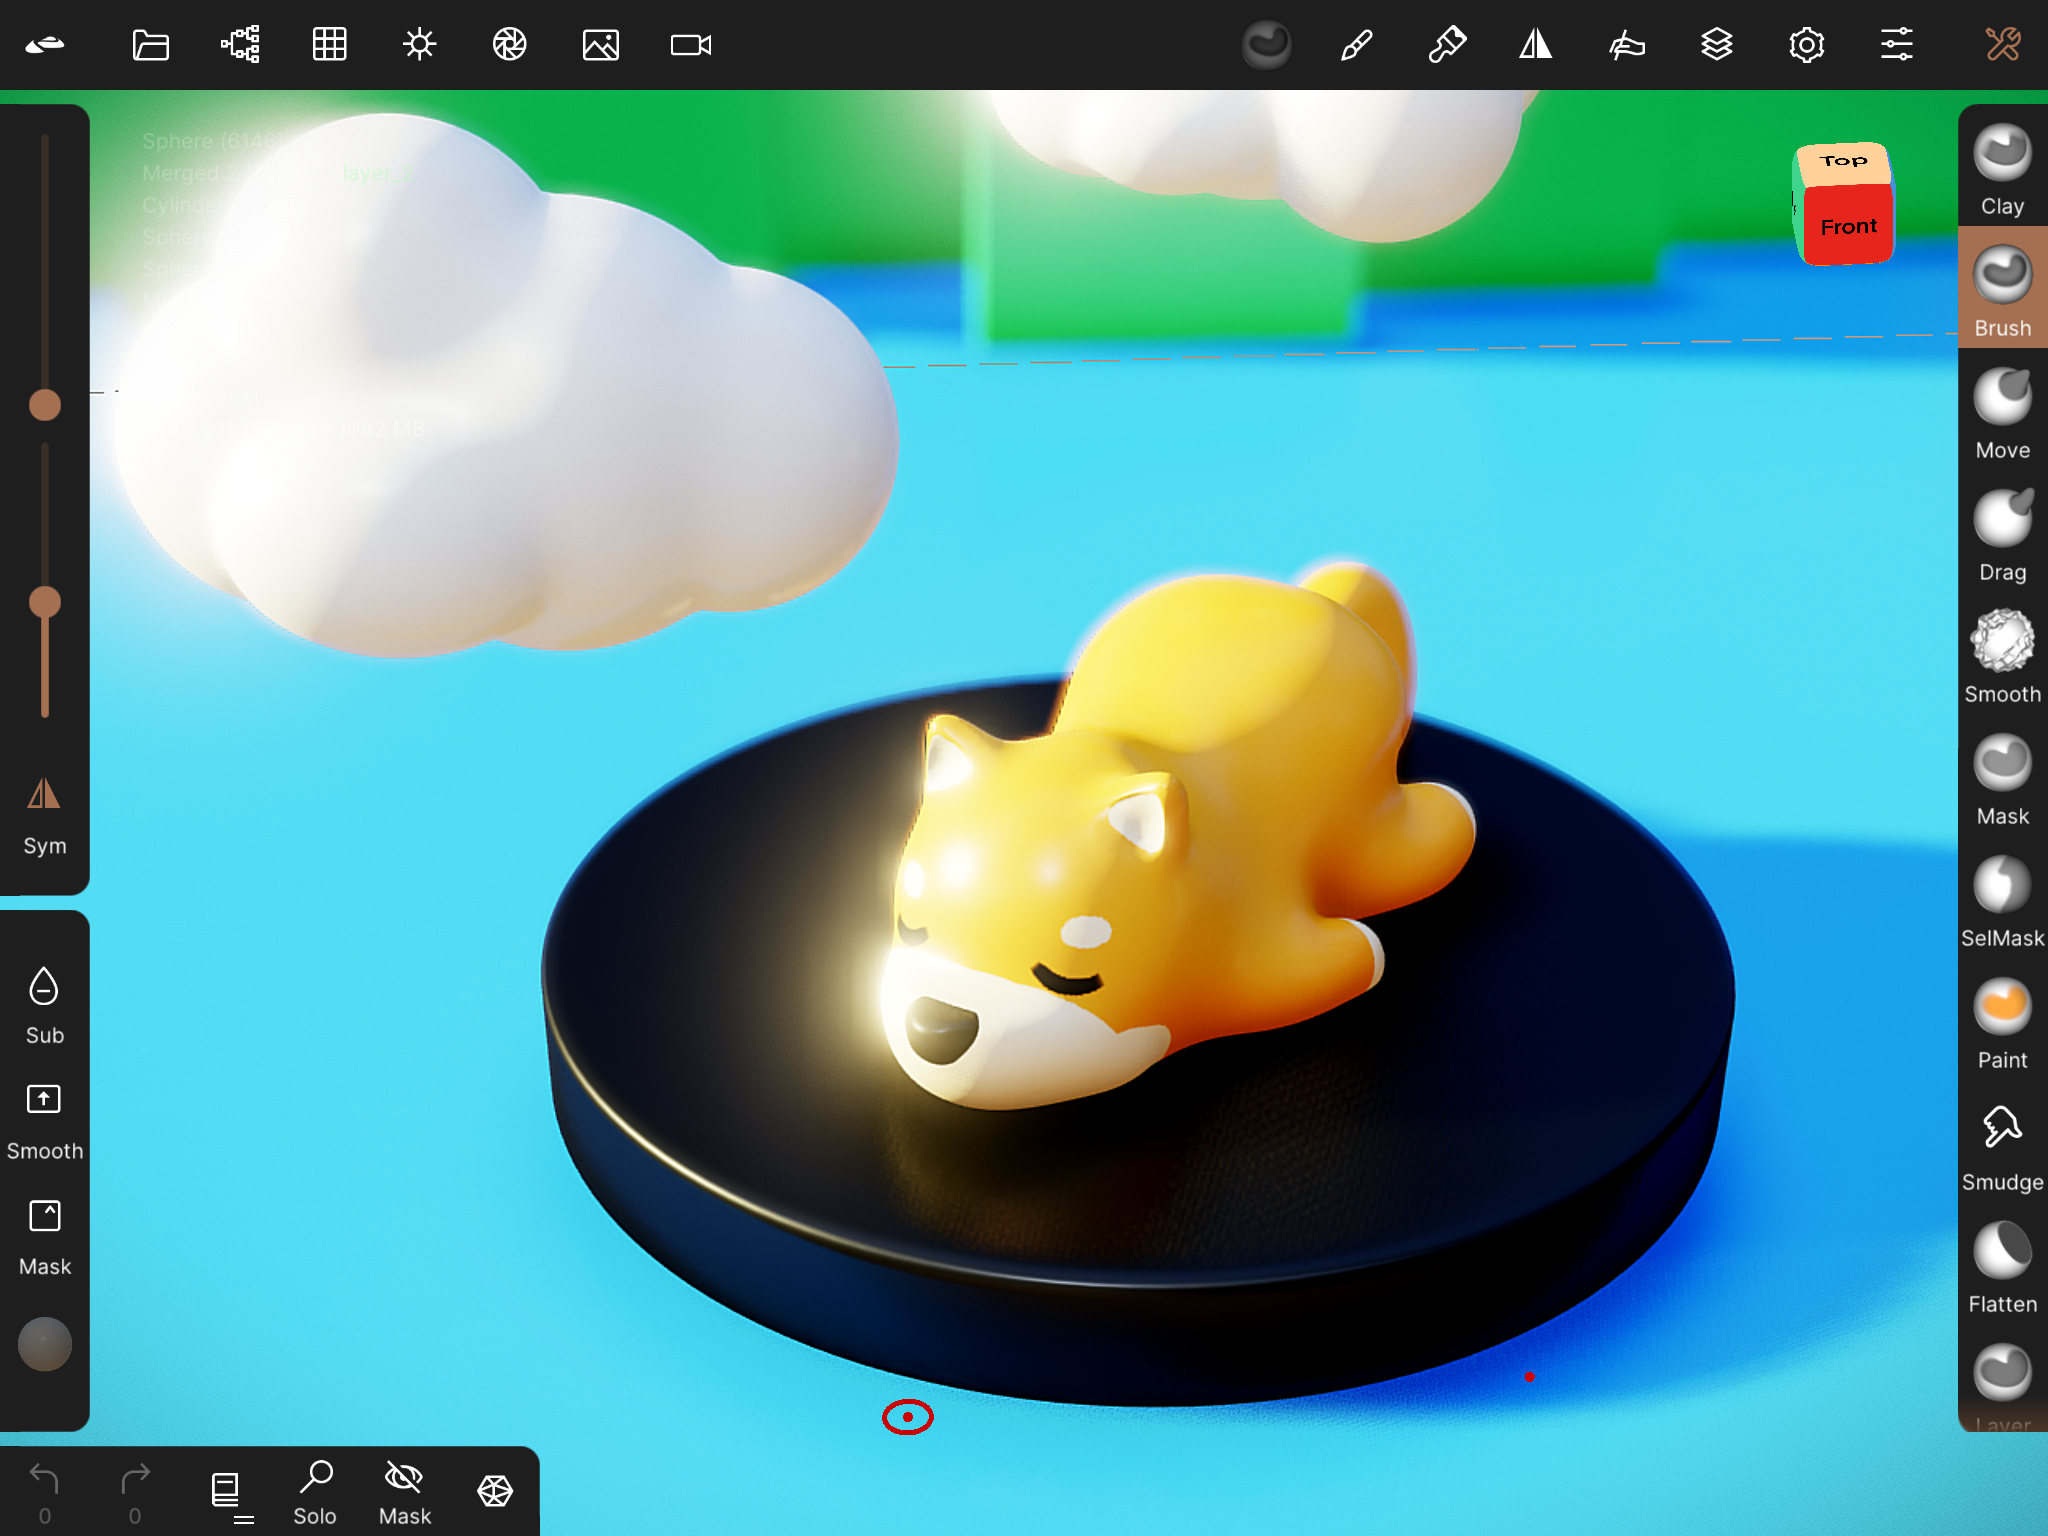Toggle Mask visibility at the bottom bar
The image size is (2048, 1536).
[x=403, y=1490]
